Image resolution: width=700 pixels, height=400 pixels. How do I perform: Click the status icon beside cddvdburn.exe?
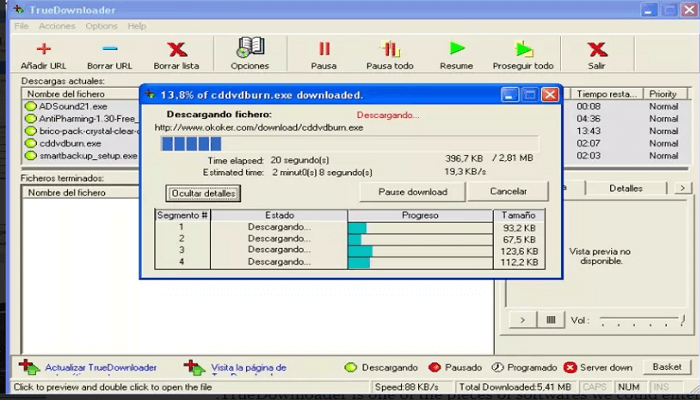tap(30, 143)
